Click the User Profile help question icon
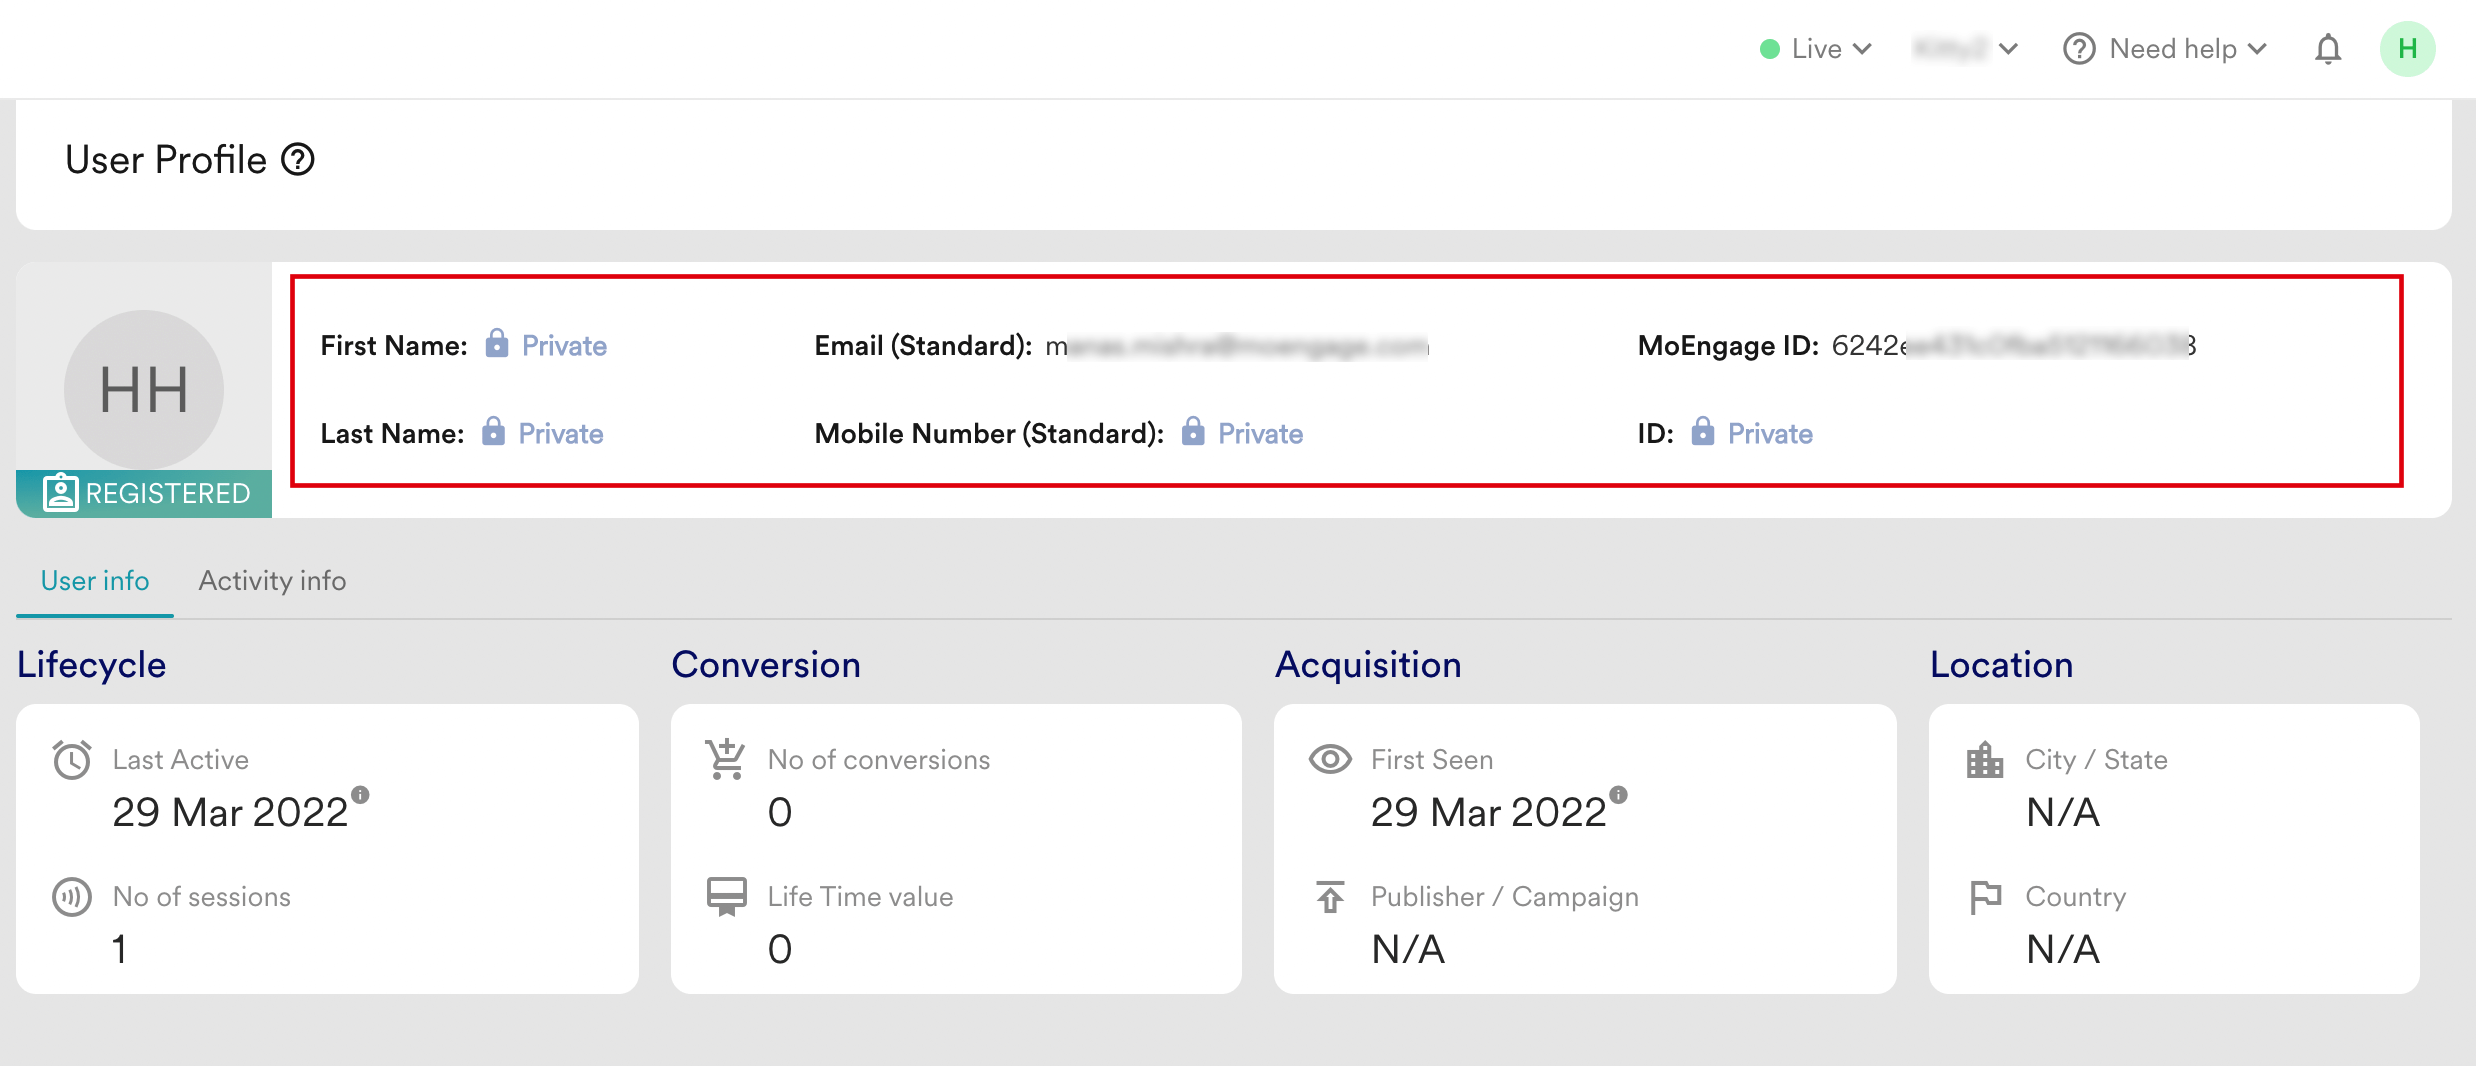This screenshot has height=1066, width=2476. (298, 160)
